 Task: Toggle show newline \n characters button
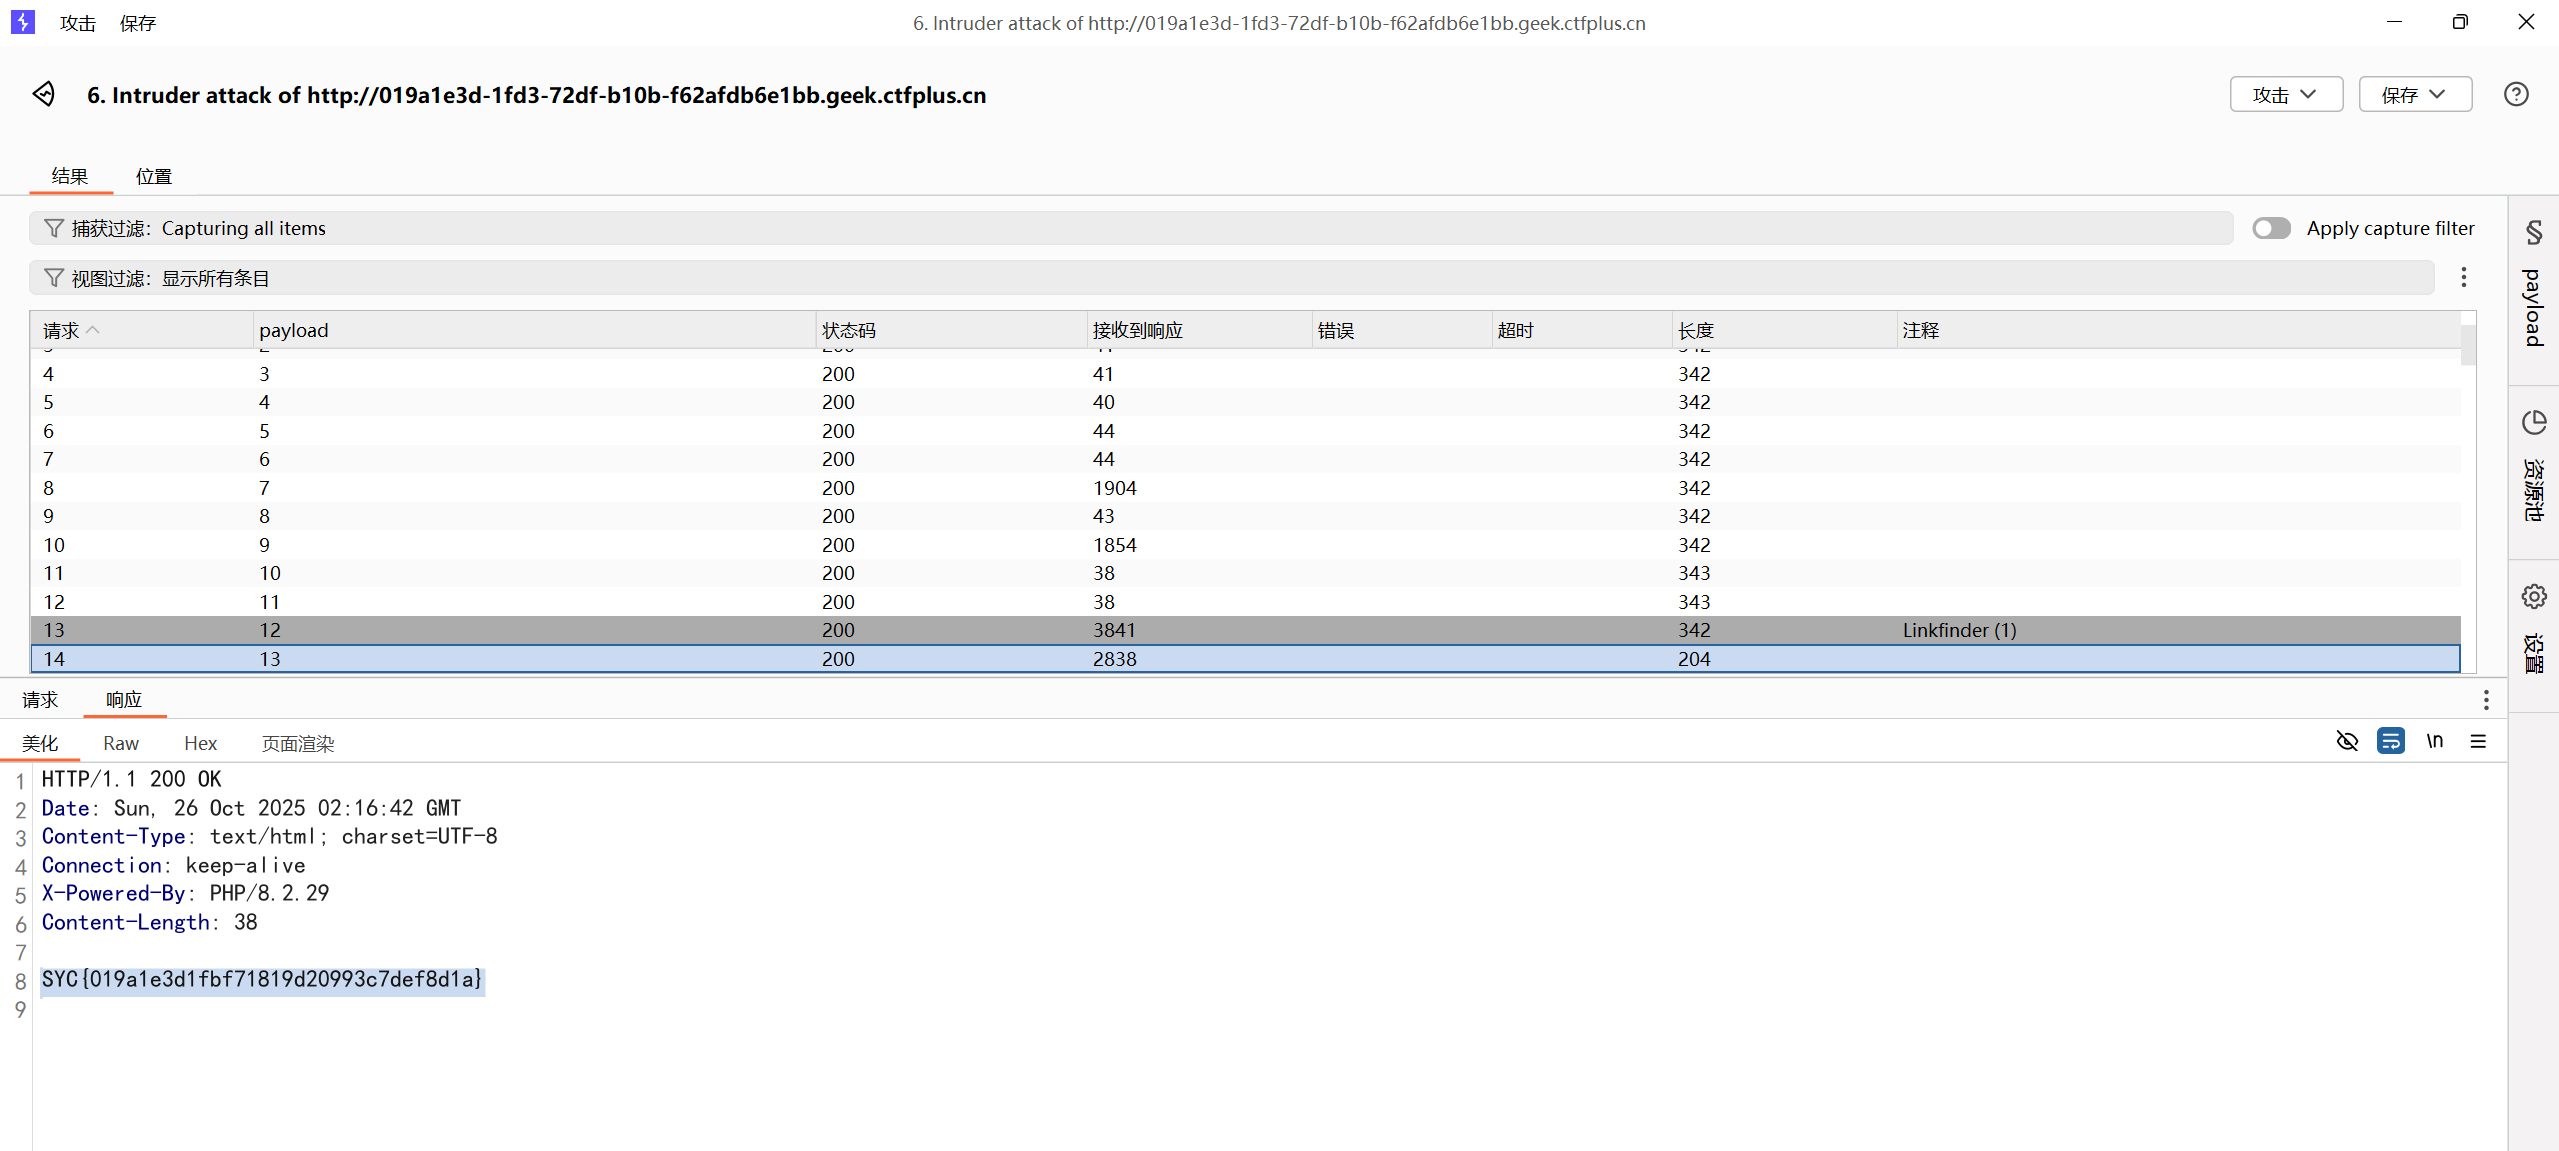[2434, 741]
